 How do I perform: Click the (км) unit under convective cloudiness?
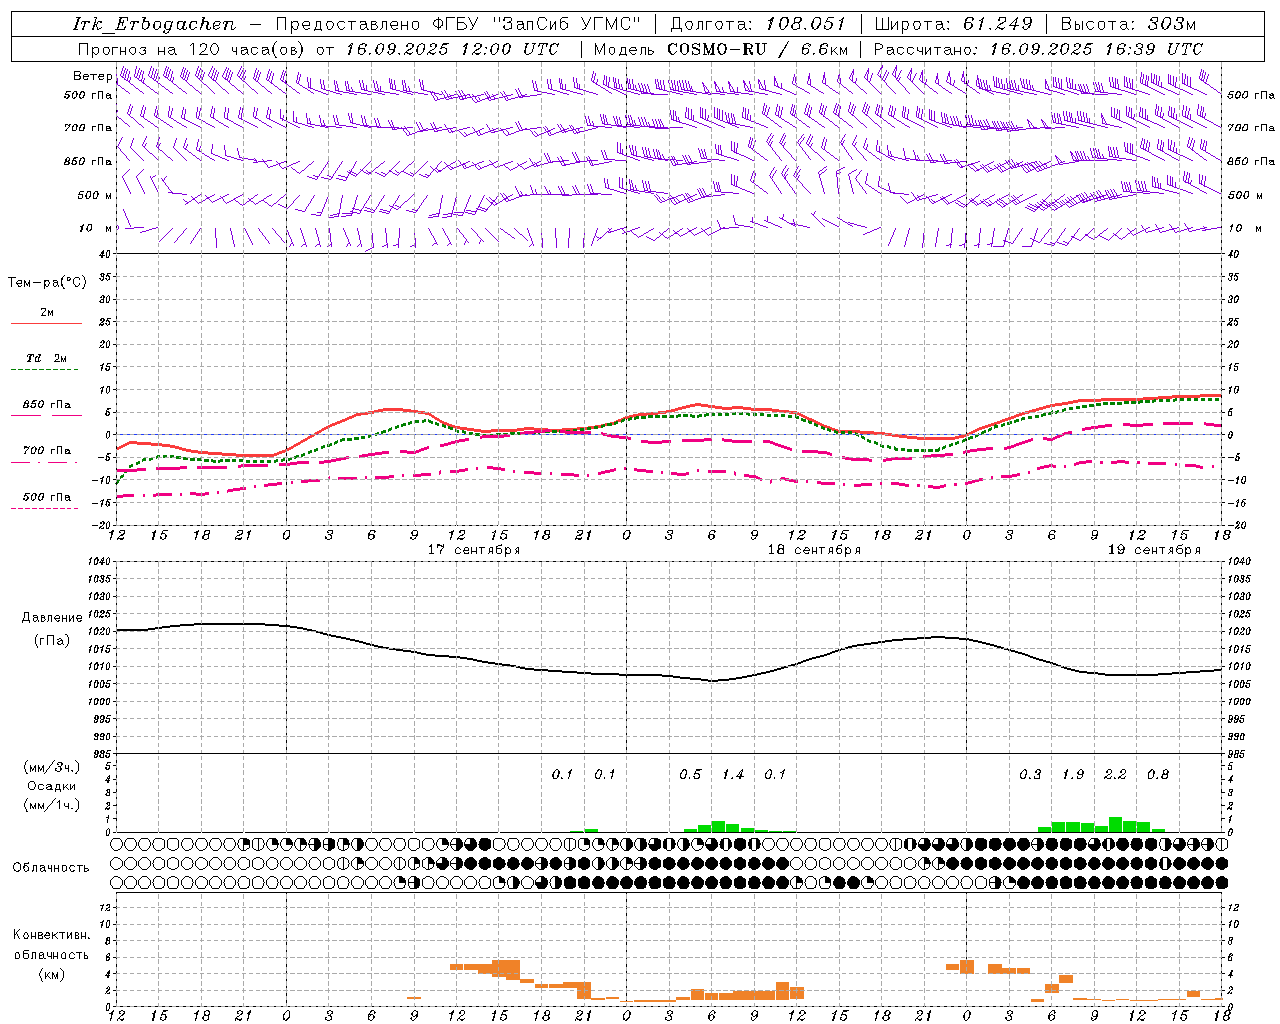pos(51,973)
